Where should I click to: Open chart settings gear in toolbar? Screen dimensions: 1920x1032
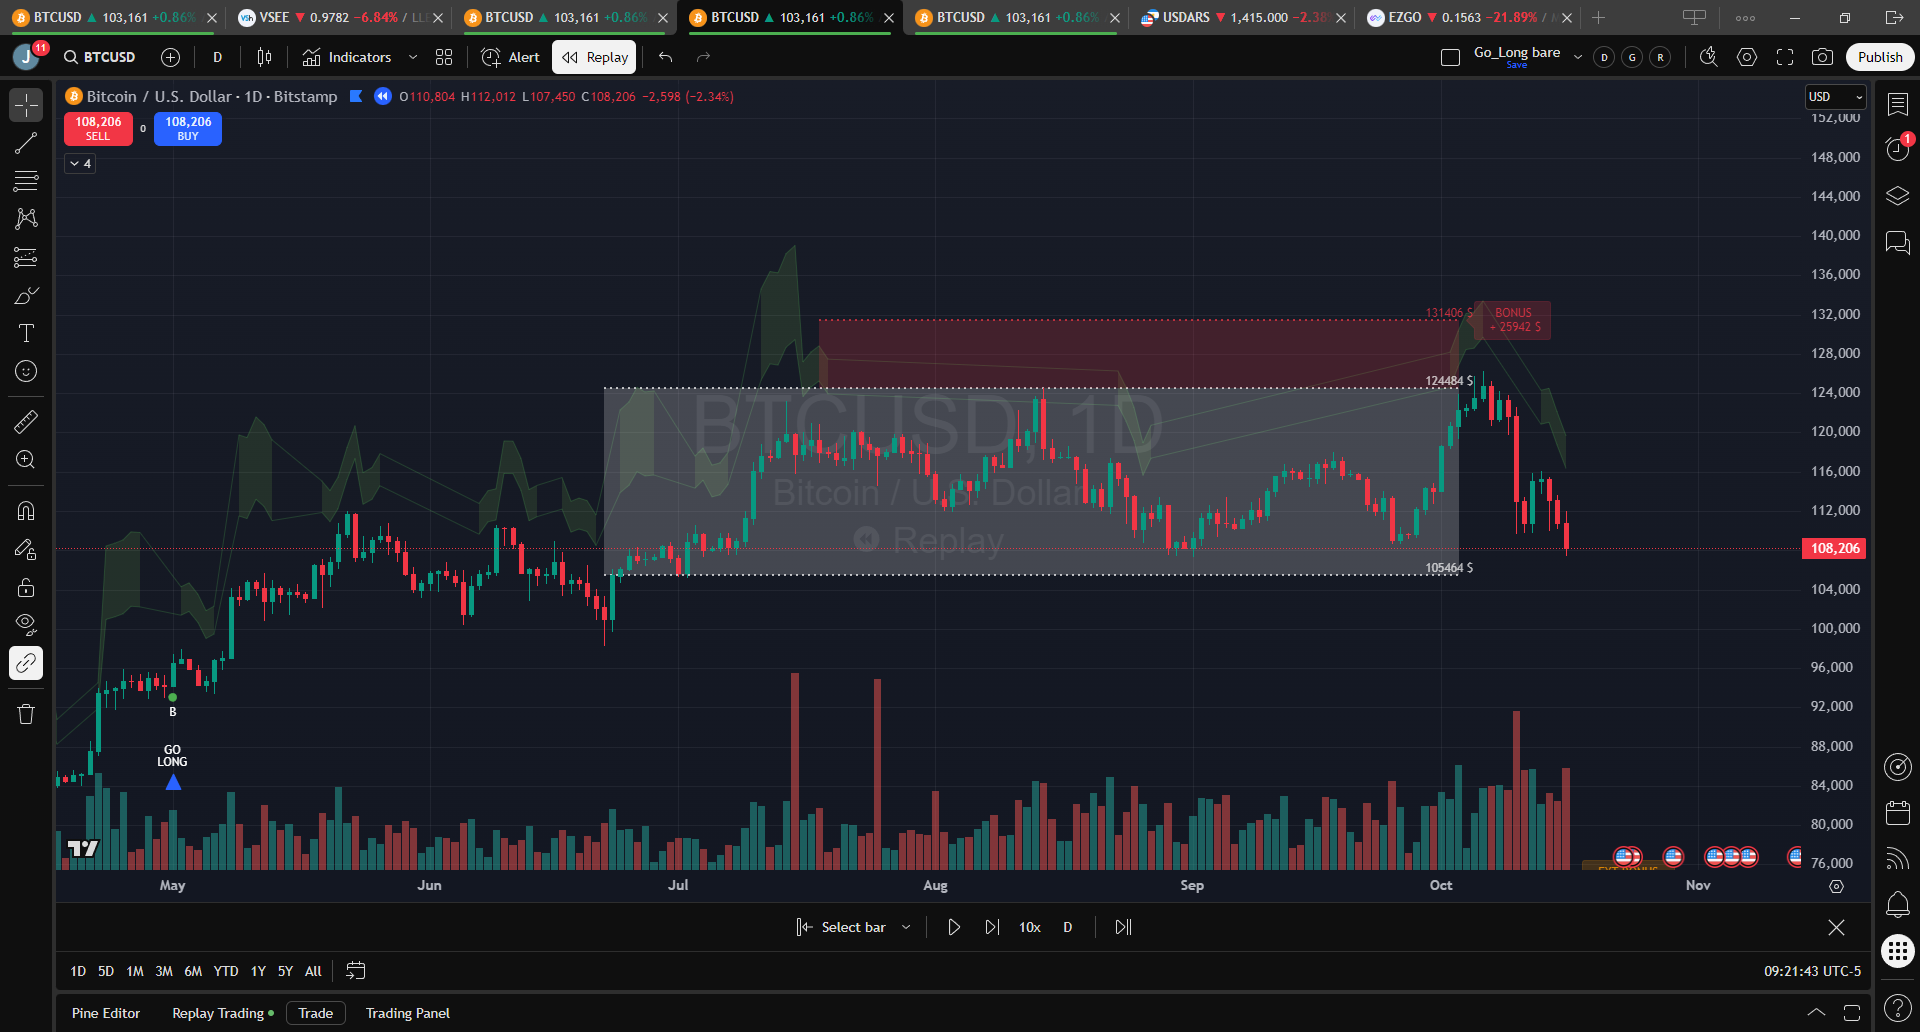(1747, 57)
